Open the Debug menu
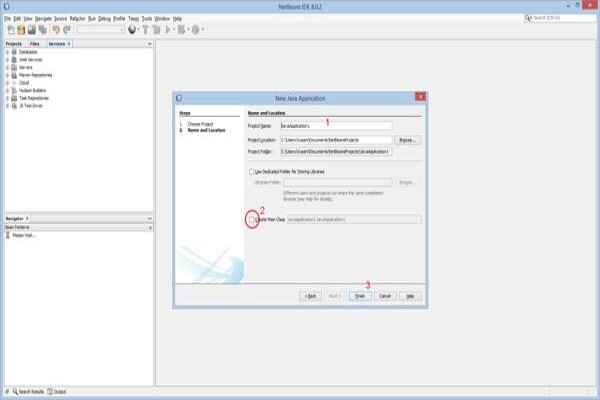Image resolution: width=600 pixels, height=400 pixels. pos(104,18)
